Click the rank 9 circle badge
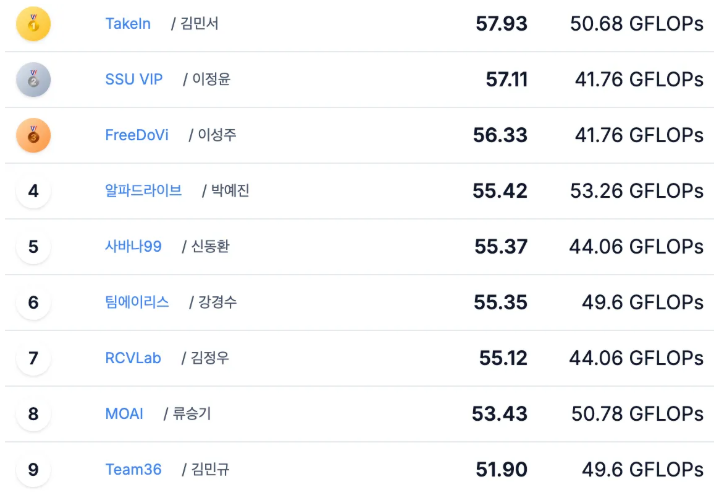The image size is (720, 498). [33, 469]
